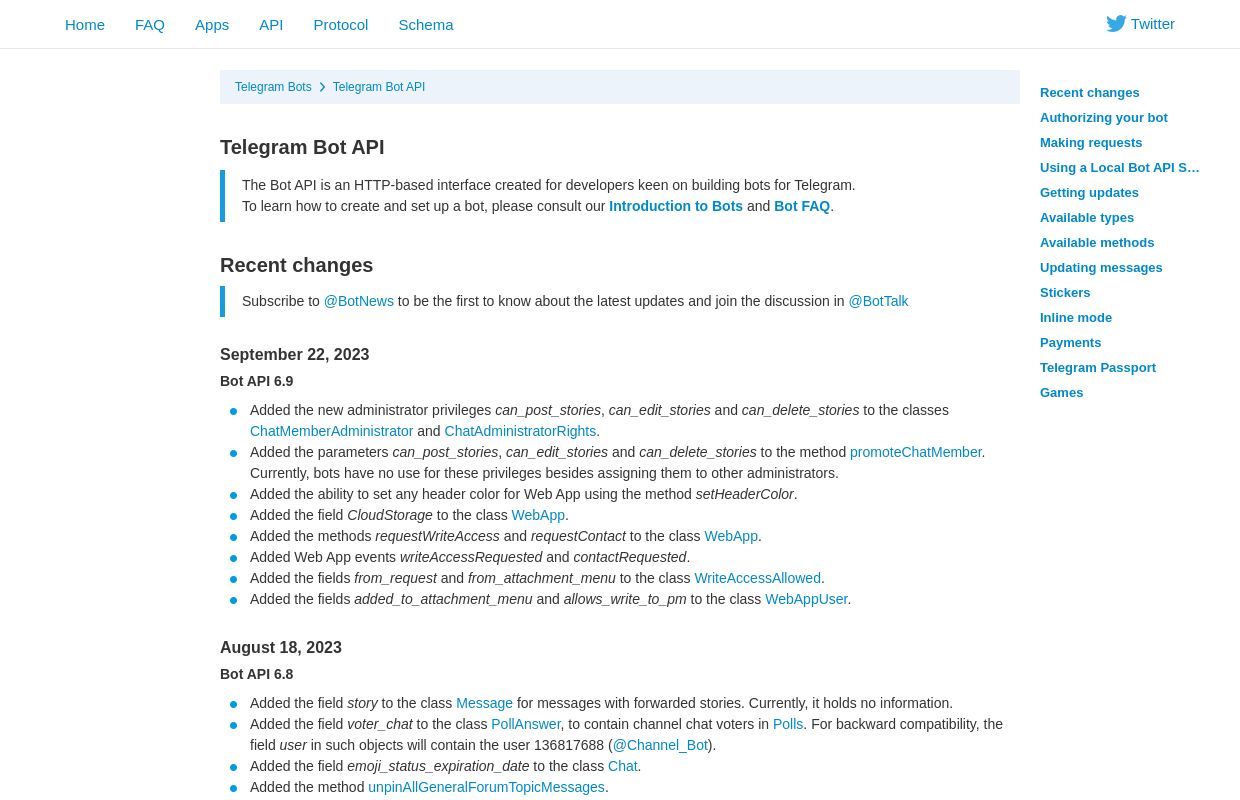The height and width of the screenshot is (800, 1240).
Task: Jump to the Games section
Action: 1062,392
